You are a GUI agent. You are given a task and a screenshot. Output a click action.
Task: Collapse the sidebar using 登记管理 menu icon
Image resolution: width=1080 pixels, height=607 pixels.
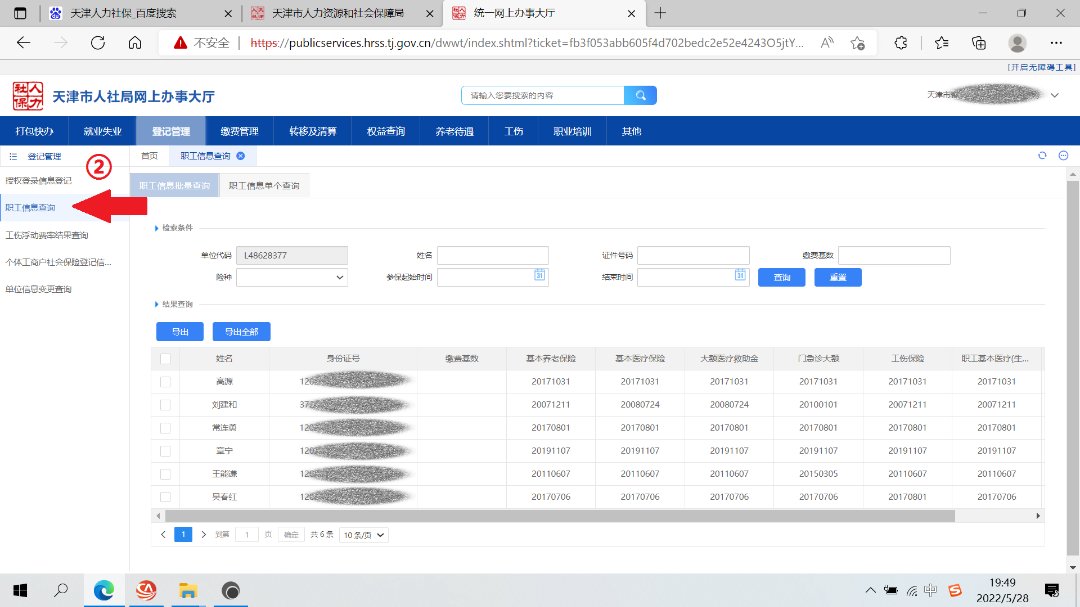click(13, 157)
